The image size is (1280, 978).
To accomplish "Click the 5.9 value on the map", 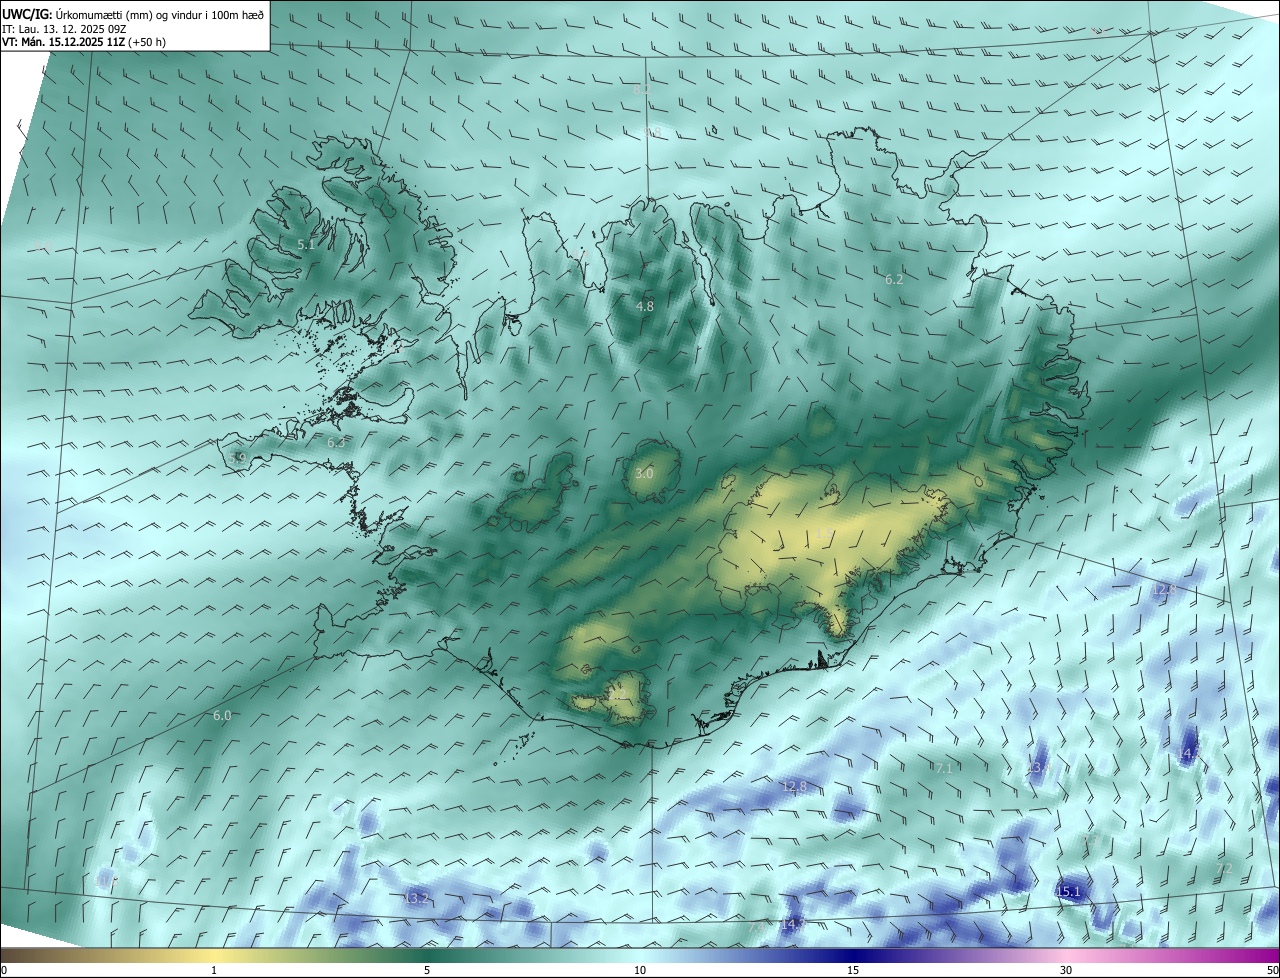I will click(237, 458).
